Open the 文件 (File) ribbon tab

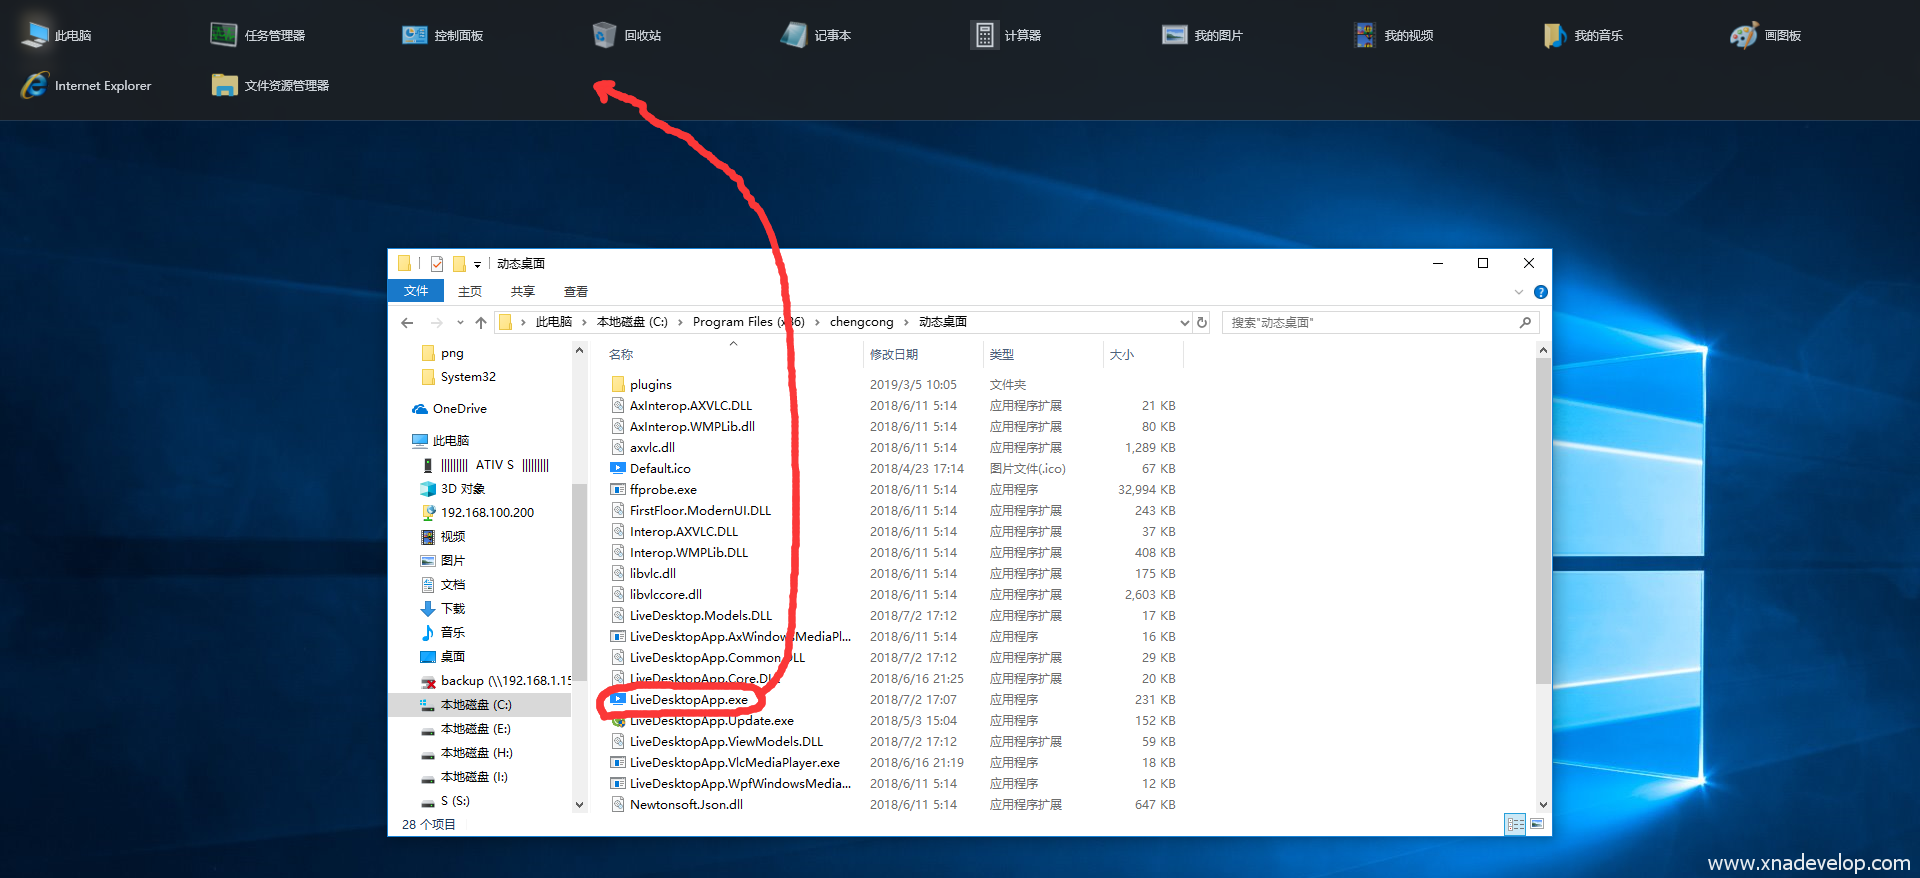pos(416,291)
